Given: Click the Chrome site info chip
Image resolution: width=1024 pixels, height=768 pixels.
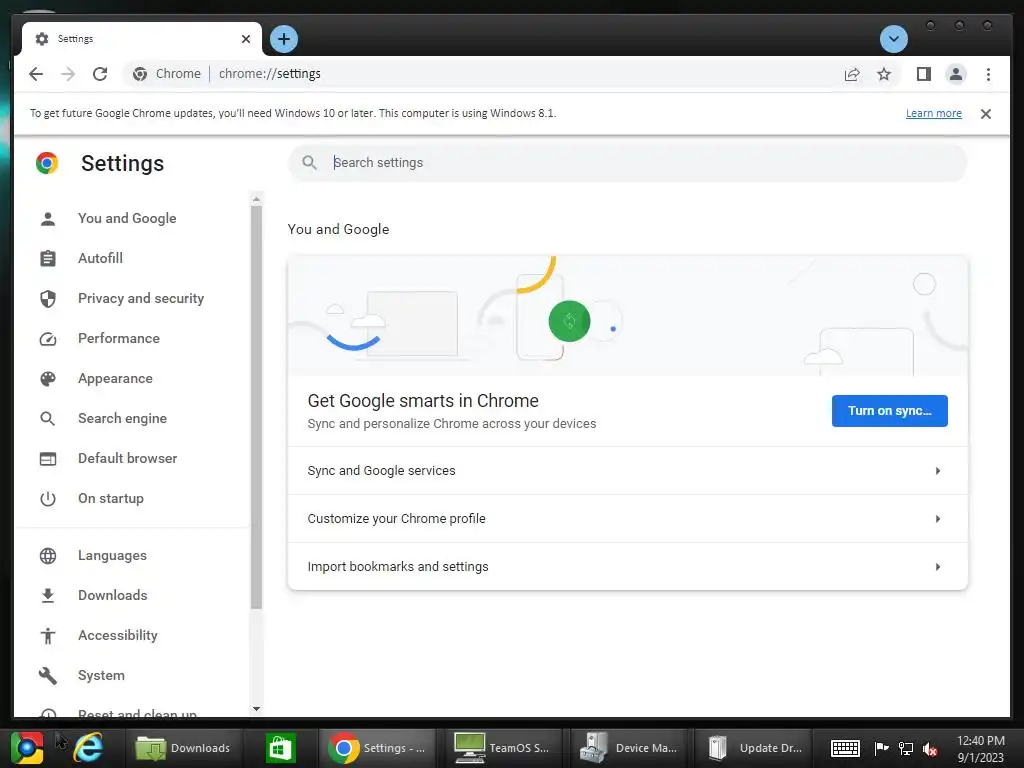Looking at the screenshot, I should pyautogui.click(x=167, y=74).
